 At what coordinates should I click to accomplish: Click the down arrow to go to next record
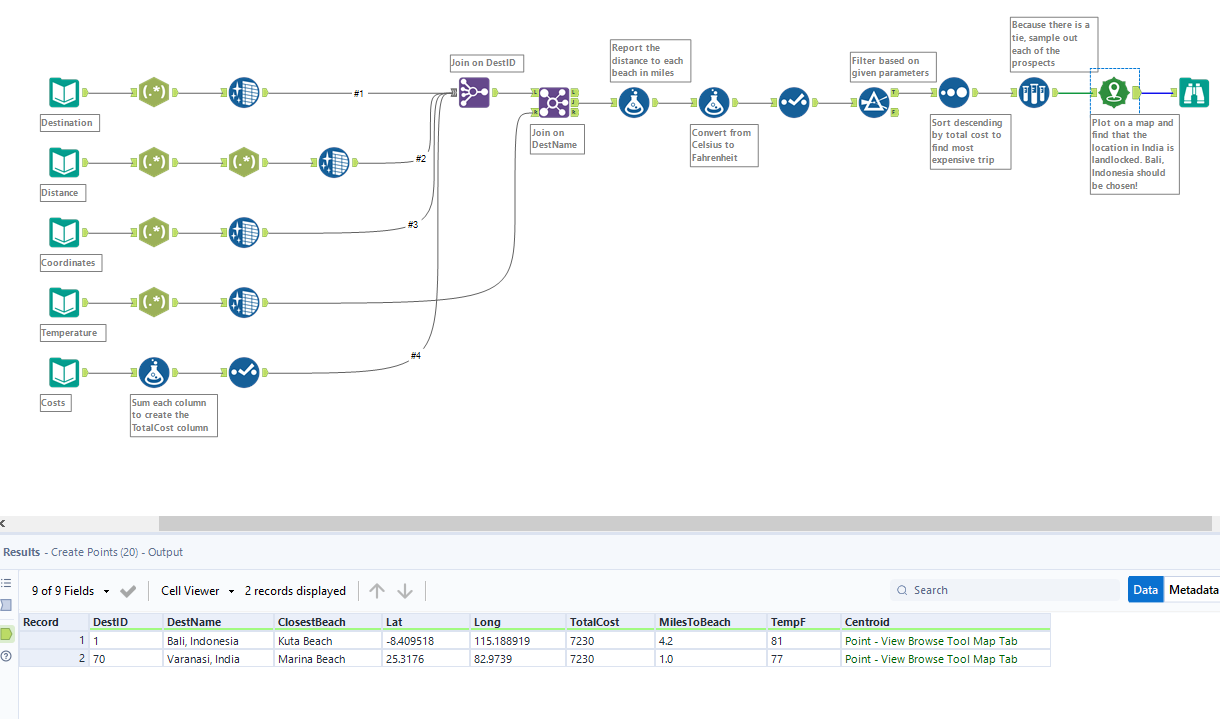click(x=405, y=591)
